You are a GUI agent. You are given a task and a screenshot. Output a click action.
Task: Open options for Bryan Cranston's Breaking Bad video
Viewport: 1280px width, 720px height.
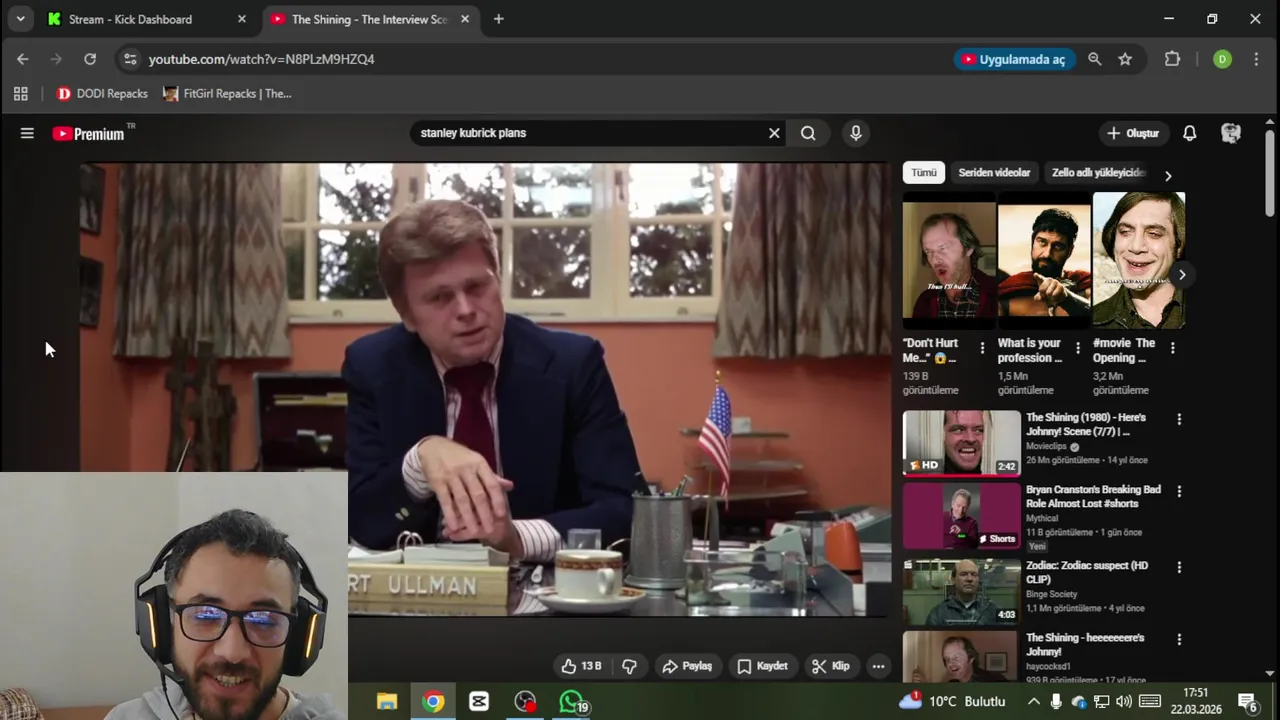[1179, 492]
